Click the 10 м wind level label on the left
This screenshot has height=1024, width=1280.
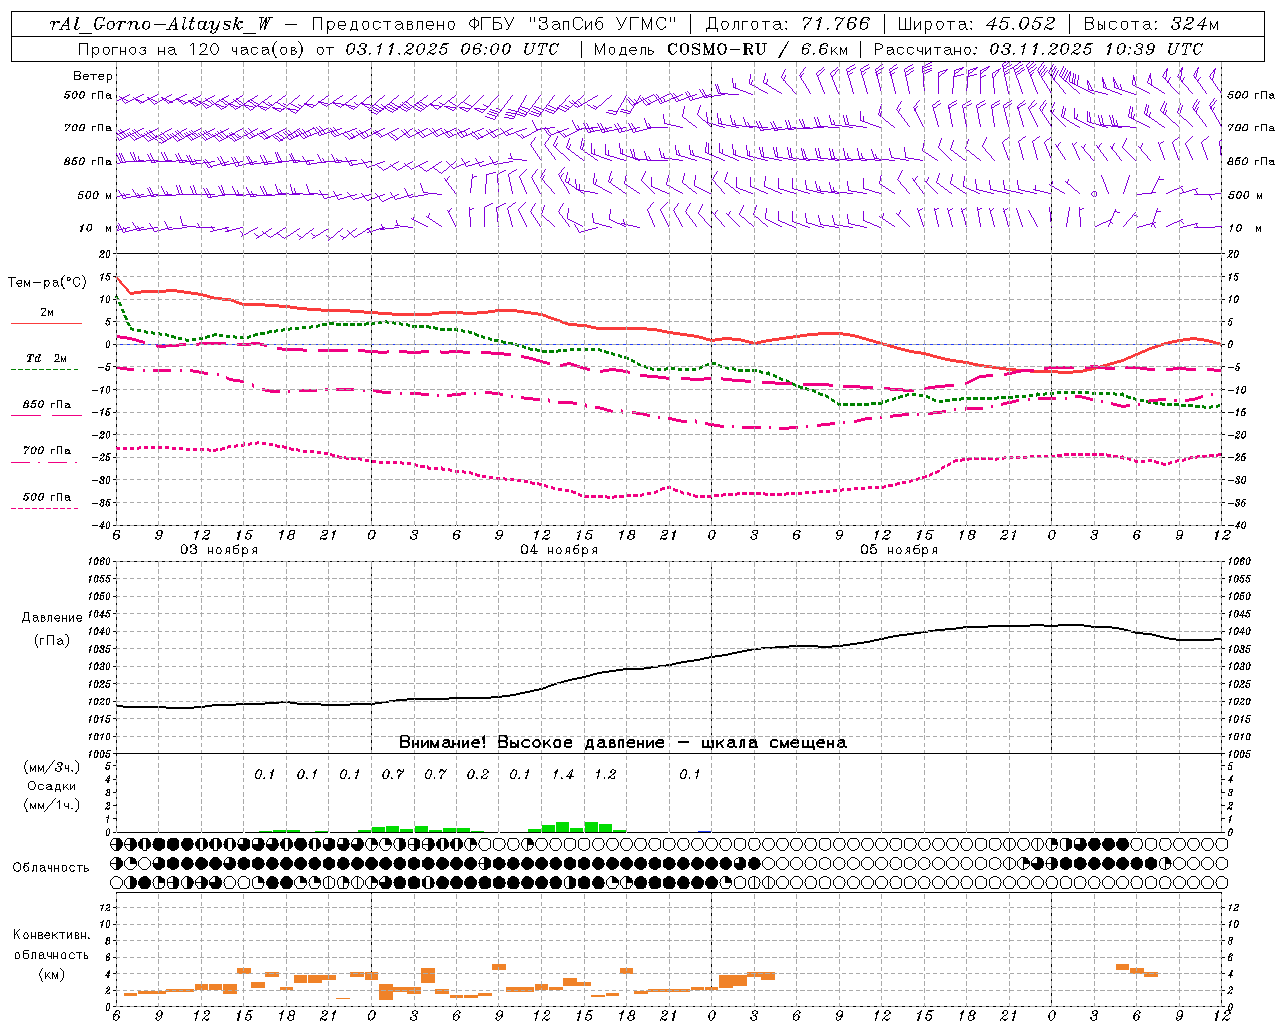pos(96,228)
